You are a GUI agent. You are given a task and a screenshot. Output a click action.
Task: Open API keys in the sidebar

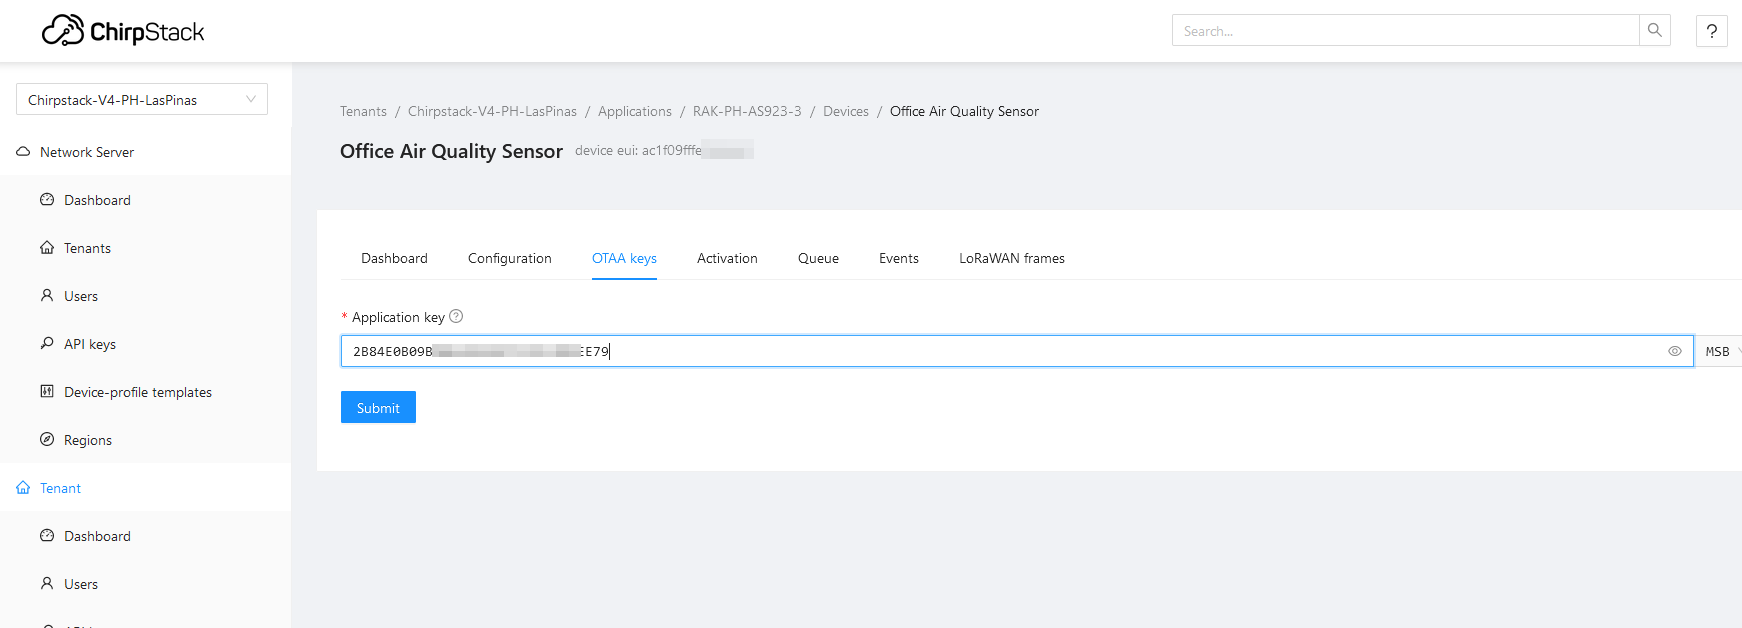[x=146, y=344]
